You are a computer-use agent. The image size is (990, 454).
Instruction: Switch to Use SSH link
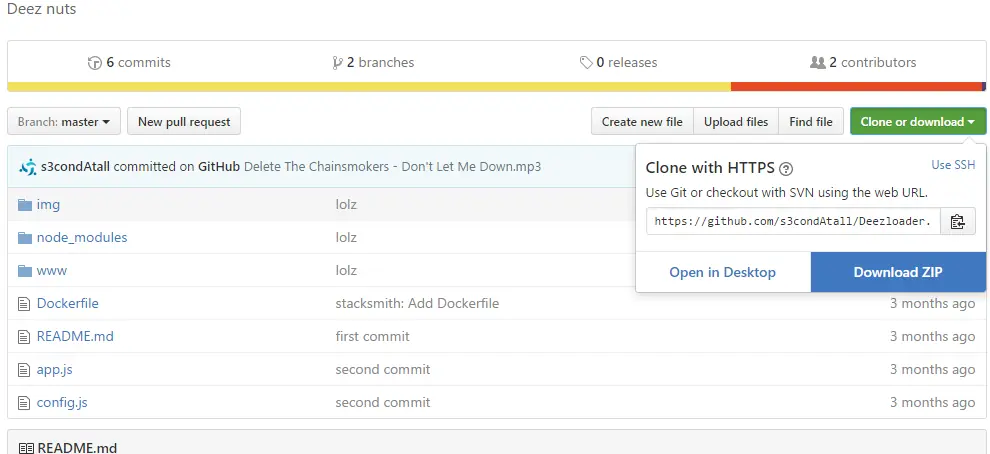pyautogui.click(x=952, y=165)
